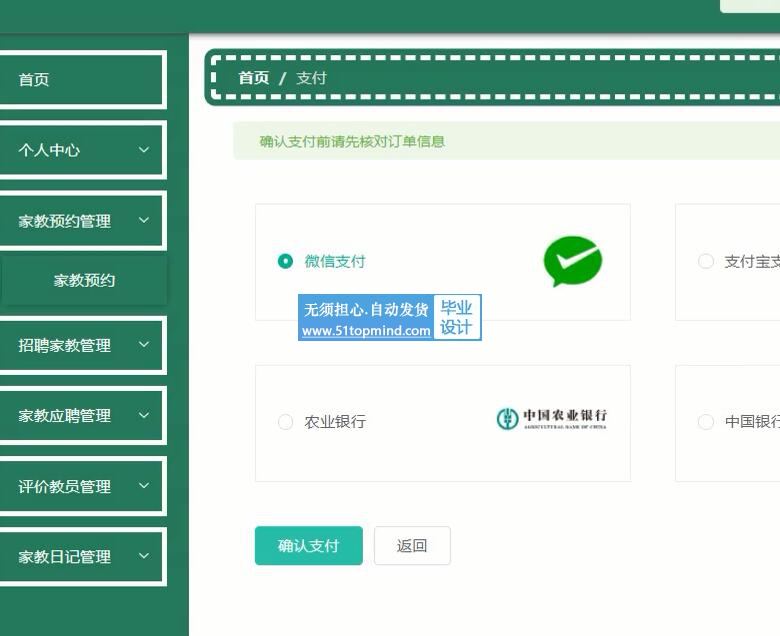Select the 微信支付 radio button
This screenshot has height=636, width=780.
[285, 261]
